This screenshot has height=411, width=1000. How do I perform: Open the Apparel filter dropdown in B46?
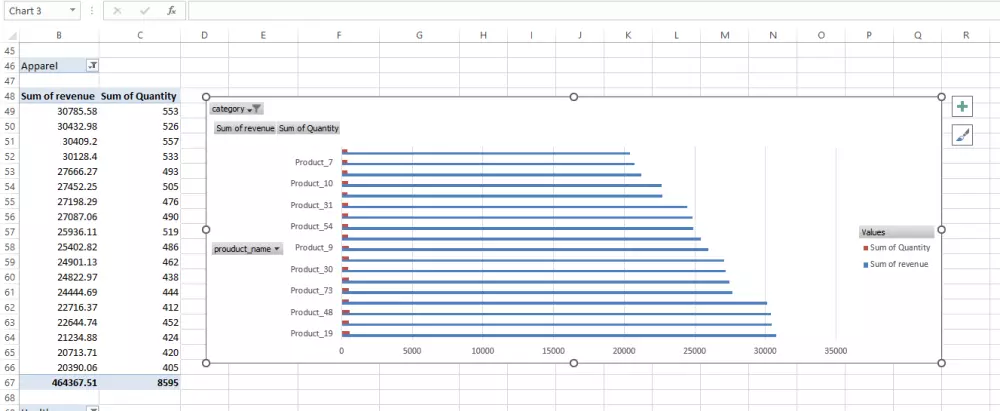(x=92, y=66)
